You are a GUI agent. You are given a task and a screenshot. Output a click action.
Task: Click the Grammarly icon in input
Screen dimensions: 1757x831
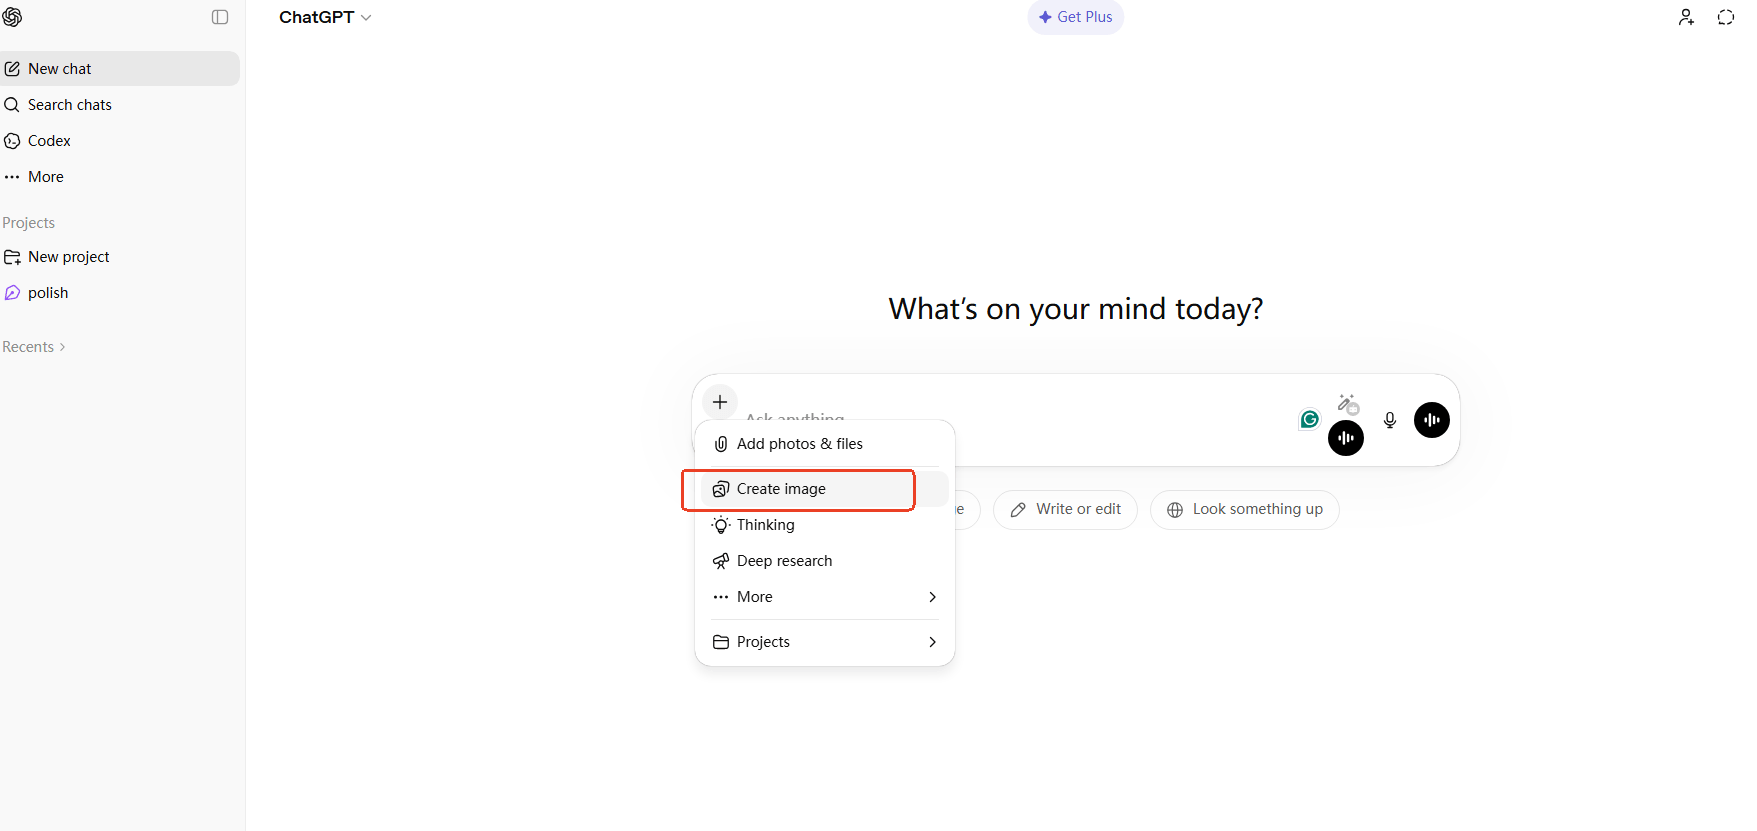[1309, 420]
